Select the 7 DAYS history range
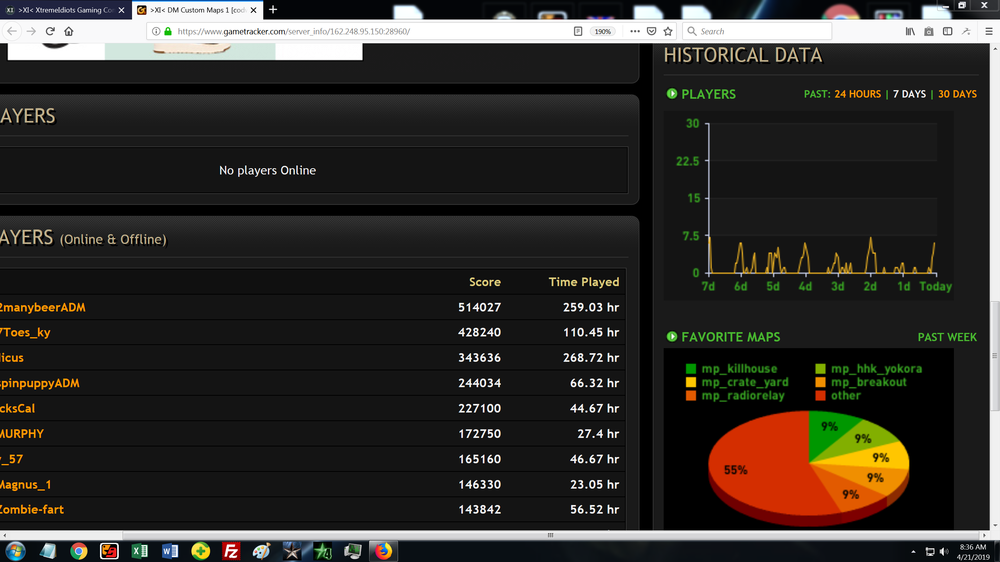1000x562 pixels. [909, 94]
